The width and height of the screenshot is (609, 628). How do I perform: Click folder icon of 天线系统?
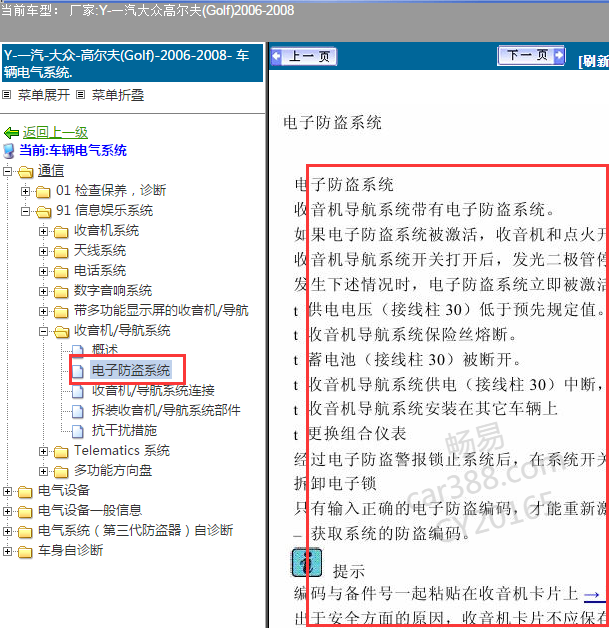coord(61,252)
